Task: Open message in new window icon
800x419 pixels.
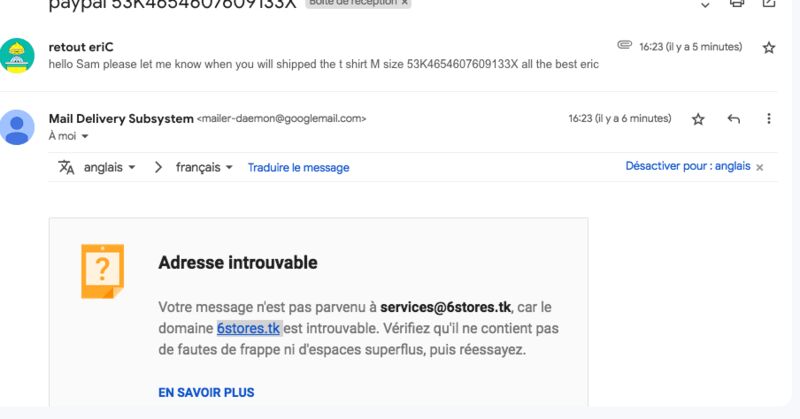Action: coord(768,3)
